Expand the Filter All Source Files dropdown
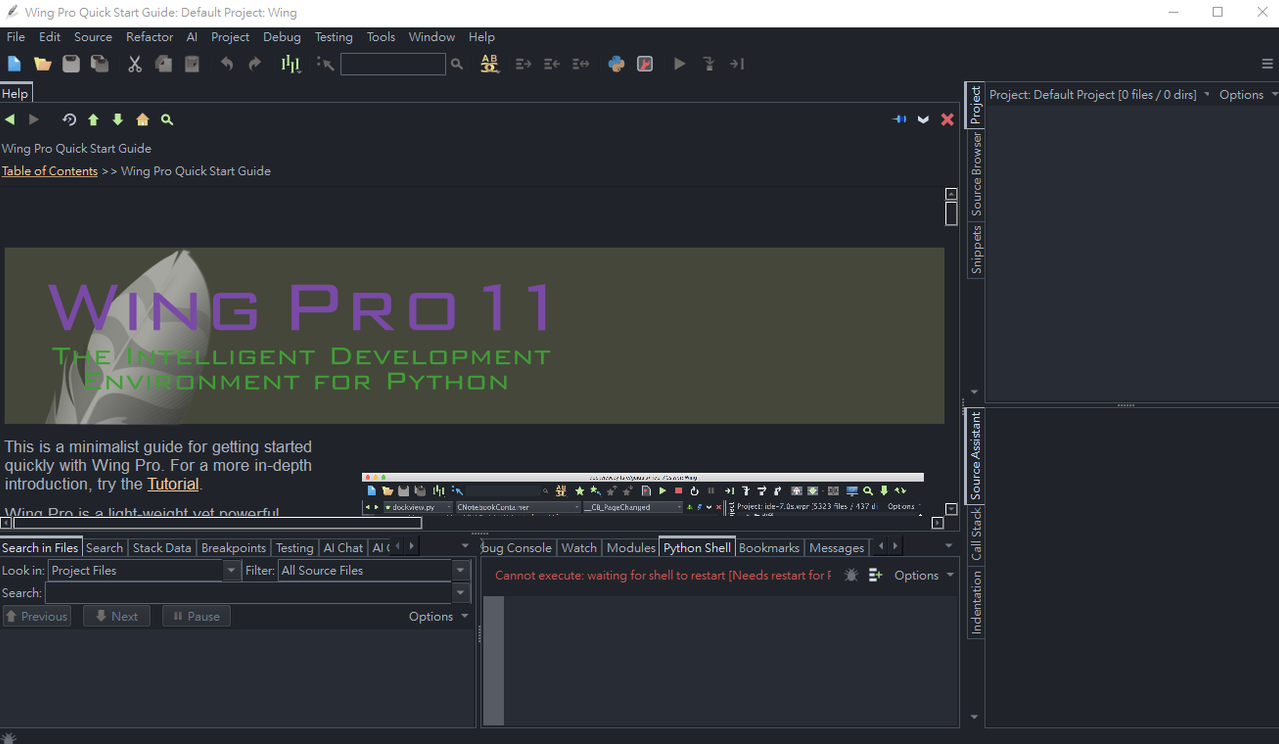Image resolution: width=1279 pixels, height=744 pixels. click(x=460, y=570)
